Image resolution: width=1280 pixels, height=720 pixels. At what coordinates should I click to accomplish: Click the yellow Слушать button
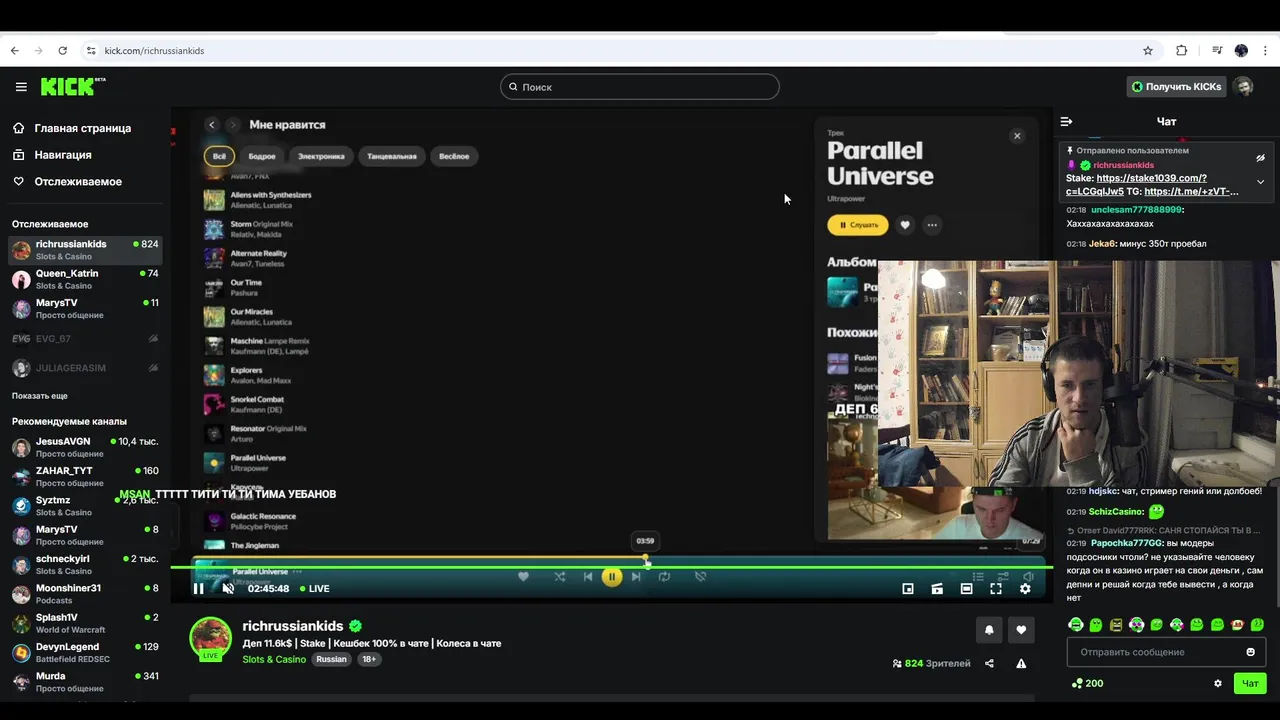coord(857,225)
